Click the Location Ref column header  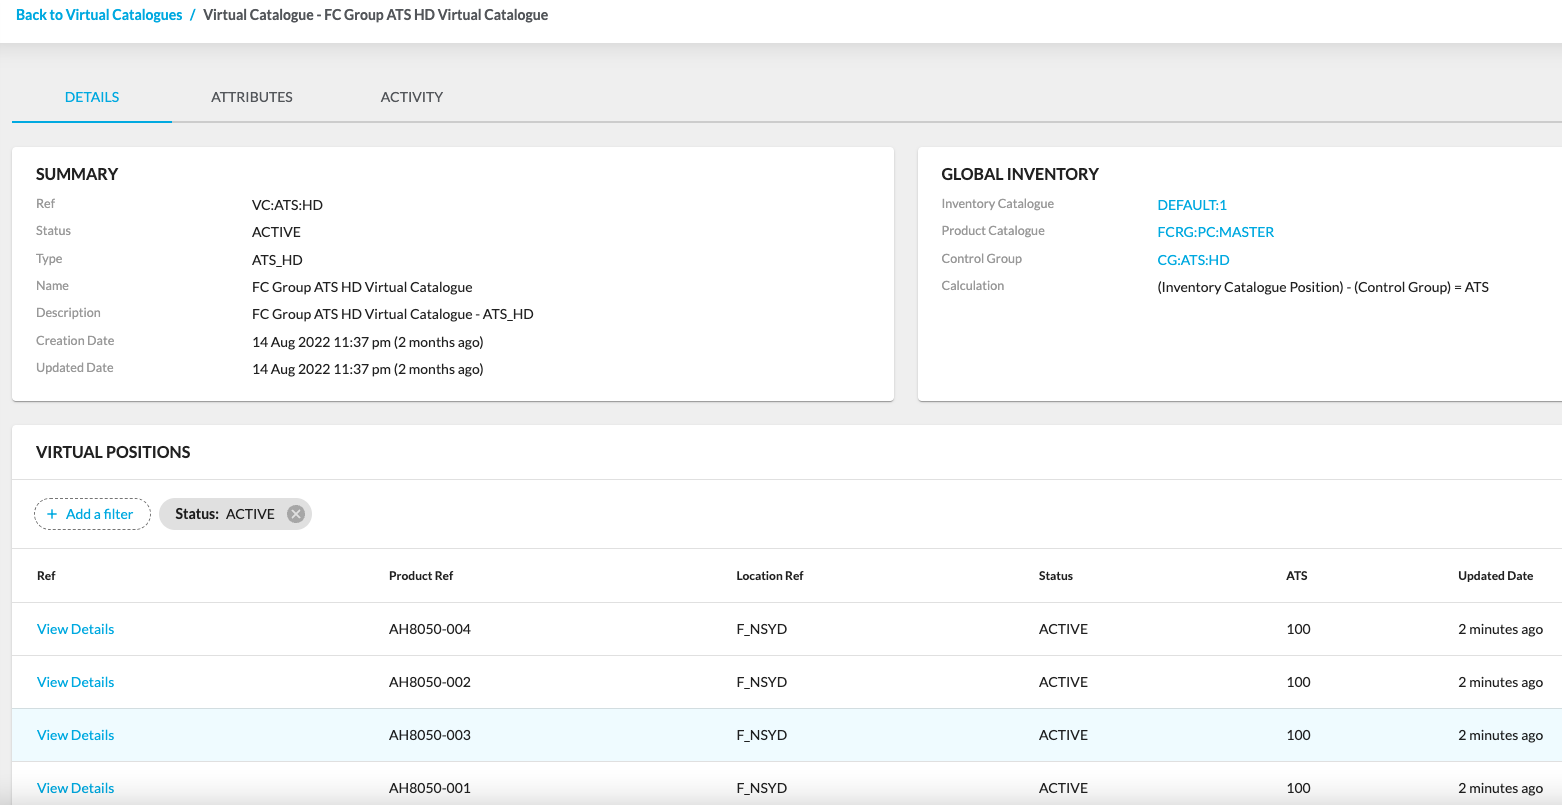coord(770,576)
